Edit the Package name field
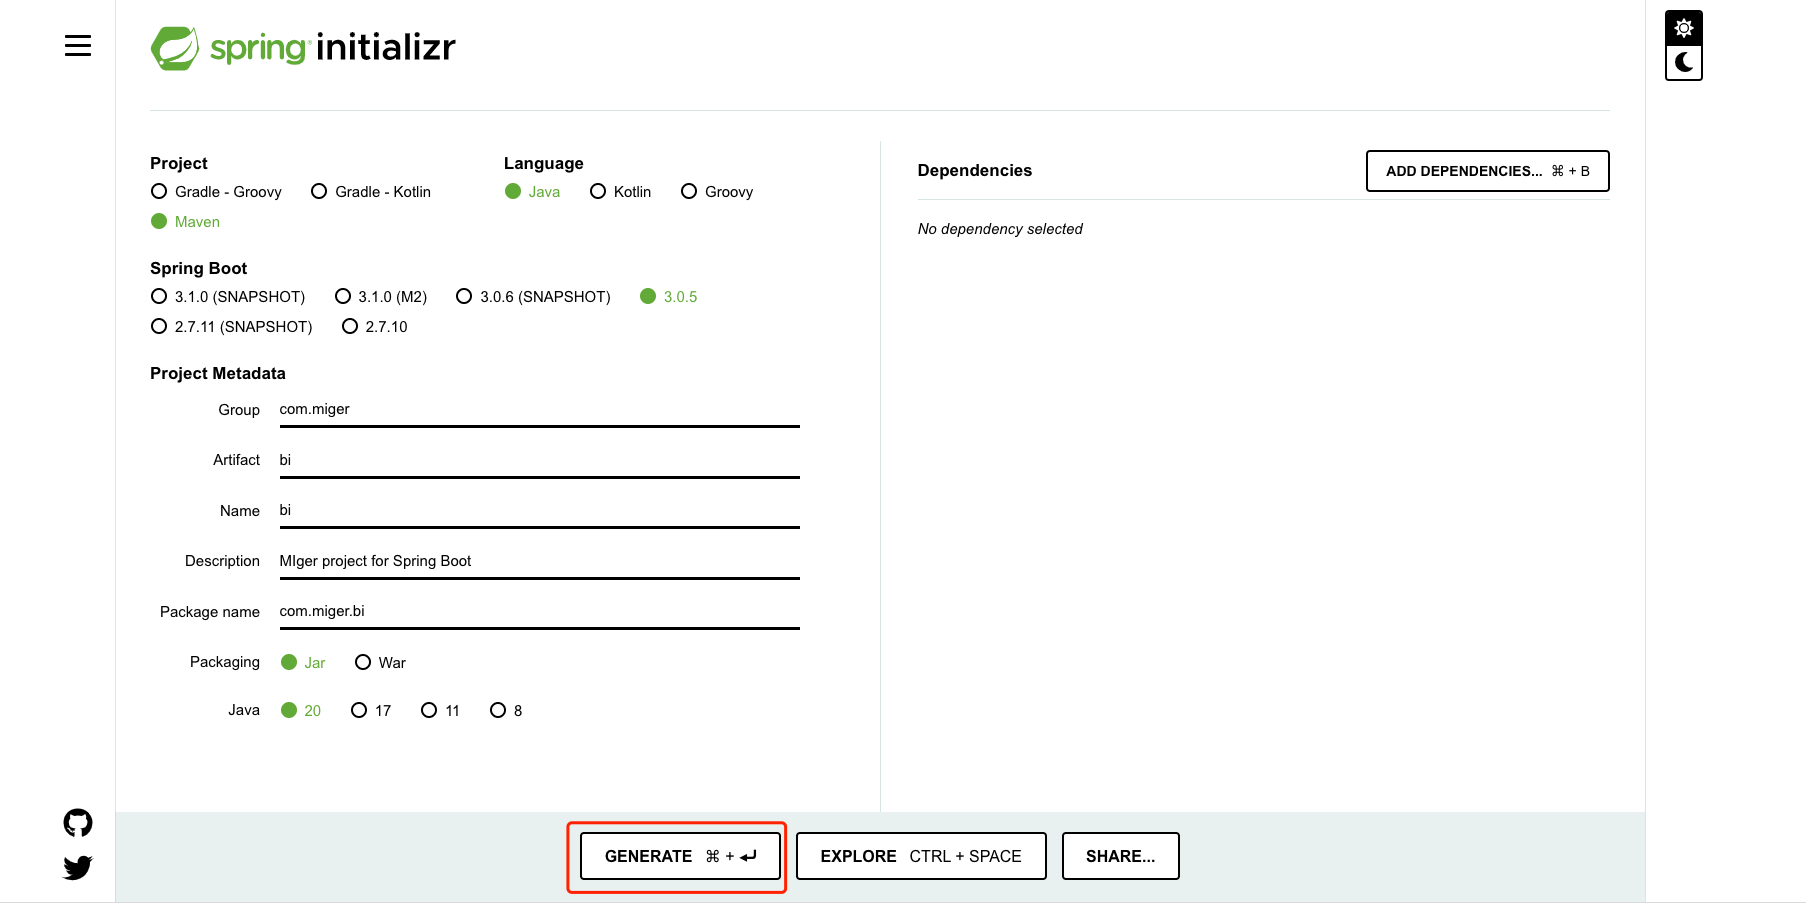Image resolution: width=1806 pixels, height=904 pixels. [540, 612]
